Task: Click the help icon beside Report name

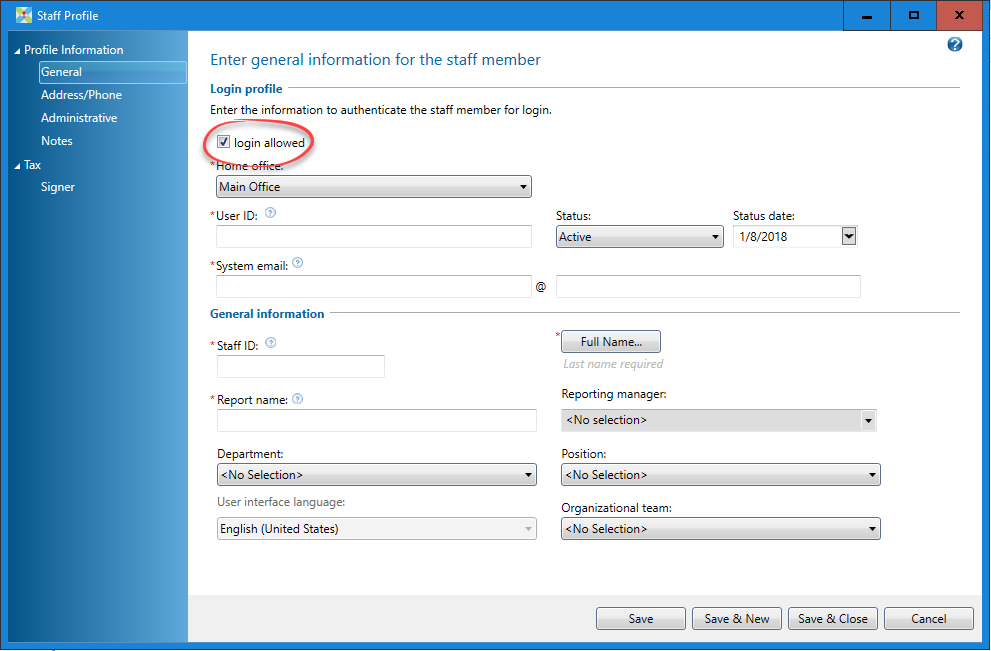Action: [298, 399]
